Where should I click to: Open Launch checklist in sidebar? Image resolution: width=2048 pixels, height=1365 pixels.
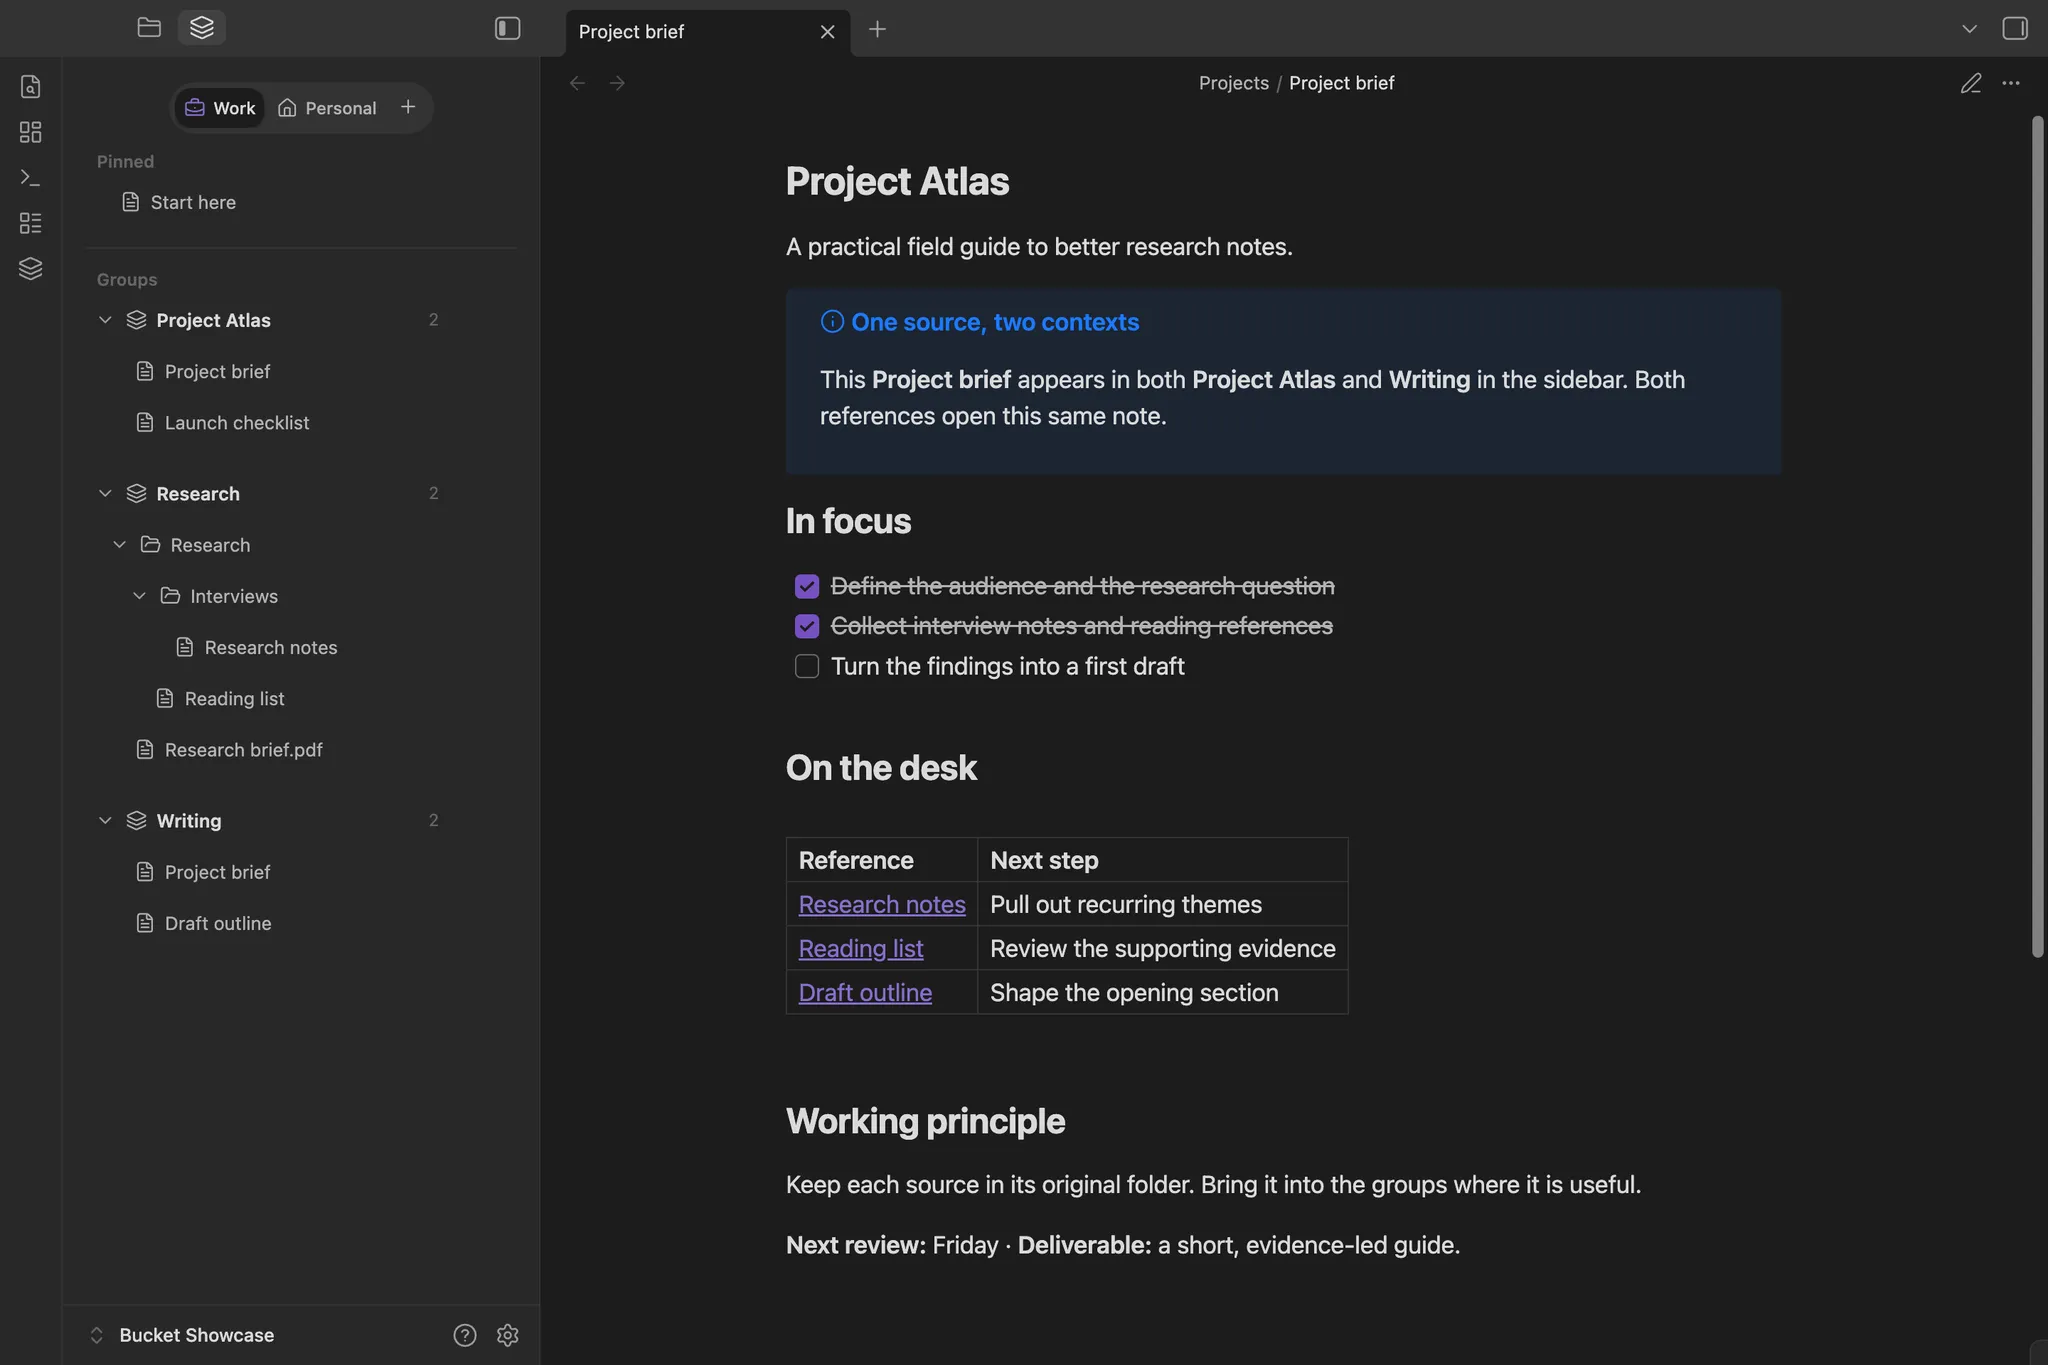pyautogui.click(x=237, y=423)
